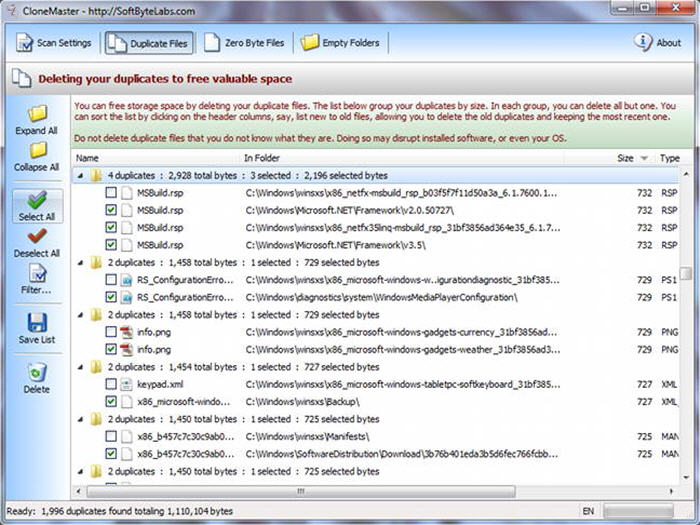Collapse 1,458 bytes group above info.png
The image size is (700, 525).
point(80,315)
